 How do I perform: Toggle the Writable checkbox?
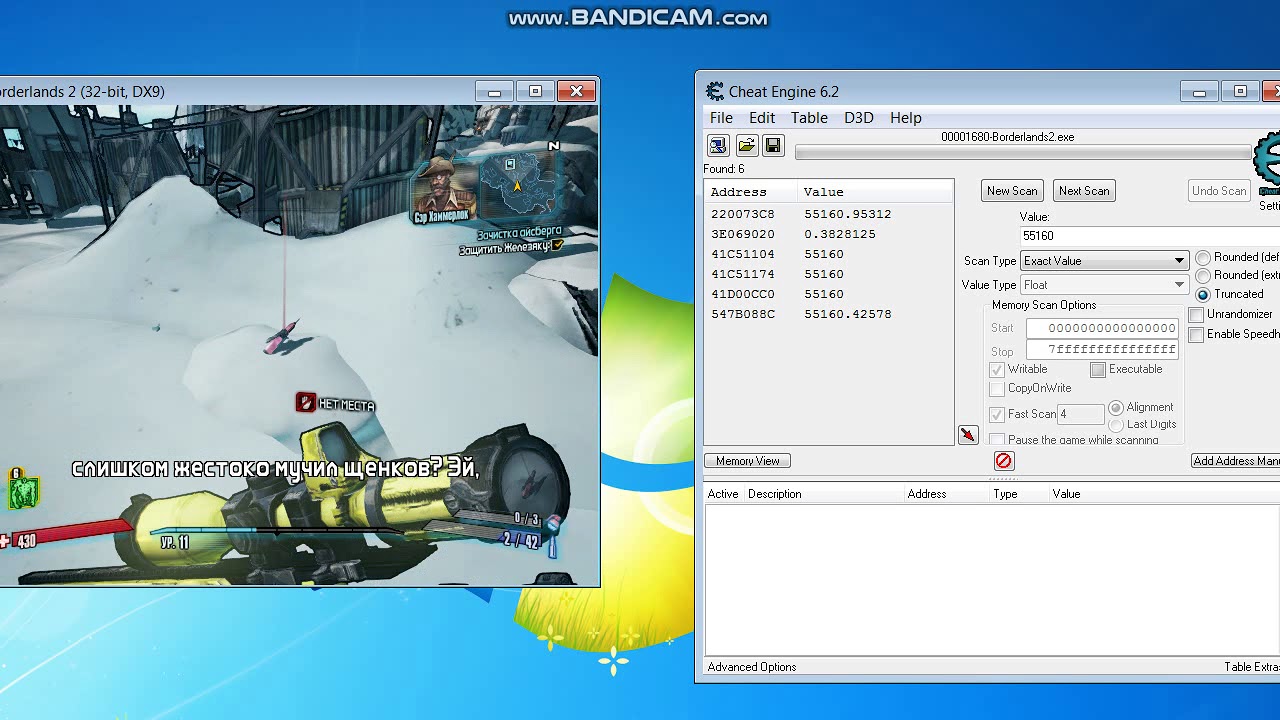997,370
